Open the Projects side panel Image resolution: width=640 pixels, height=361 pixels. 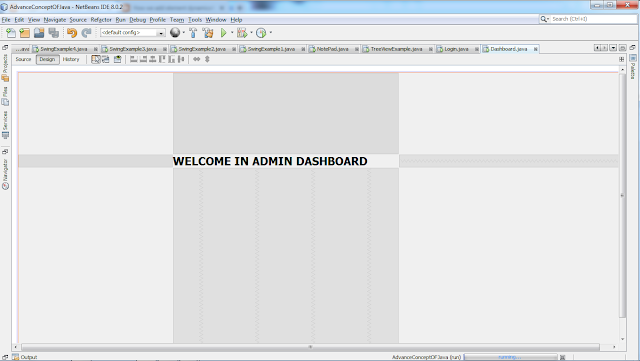(5, 68)
